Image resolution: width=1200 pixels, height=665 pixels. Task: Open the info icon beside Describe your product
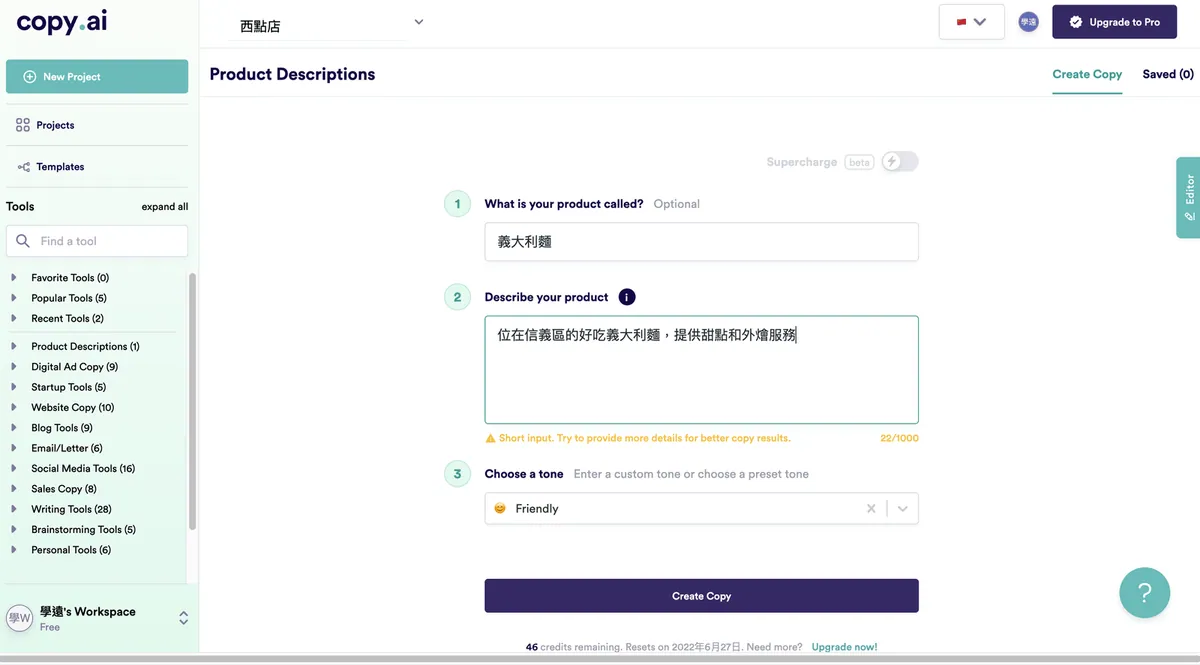(x=627, y=297)
